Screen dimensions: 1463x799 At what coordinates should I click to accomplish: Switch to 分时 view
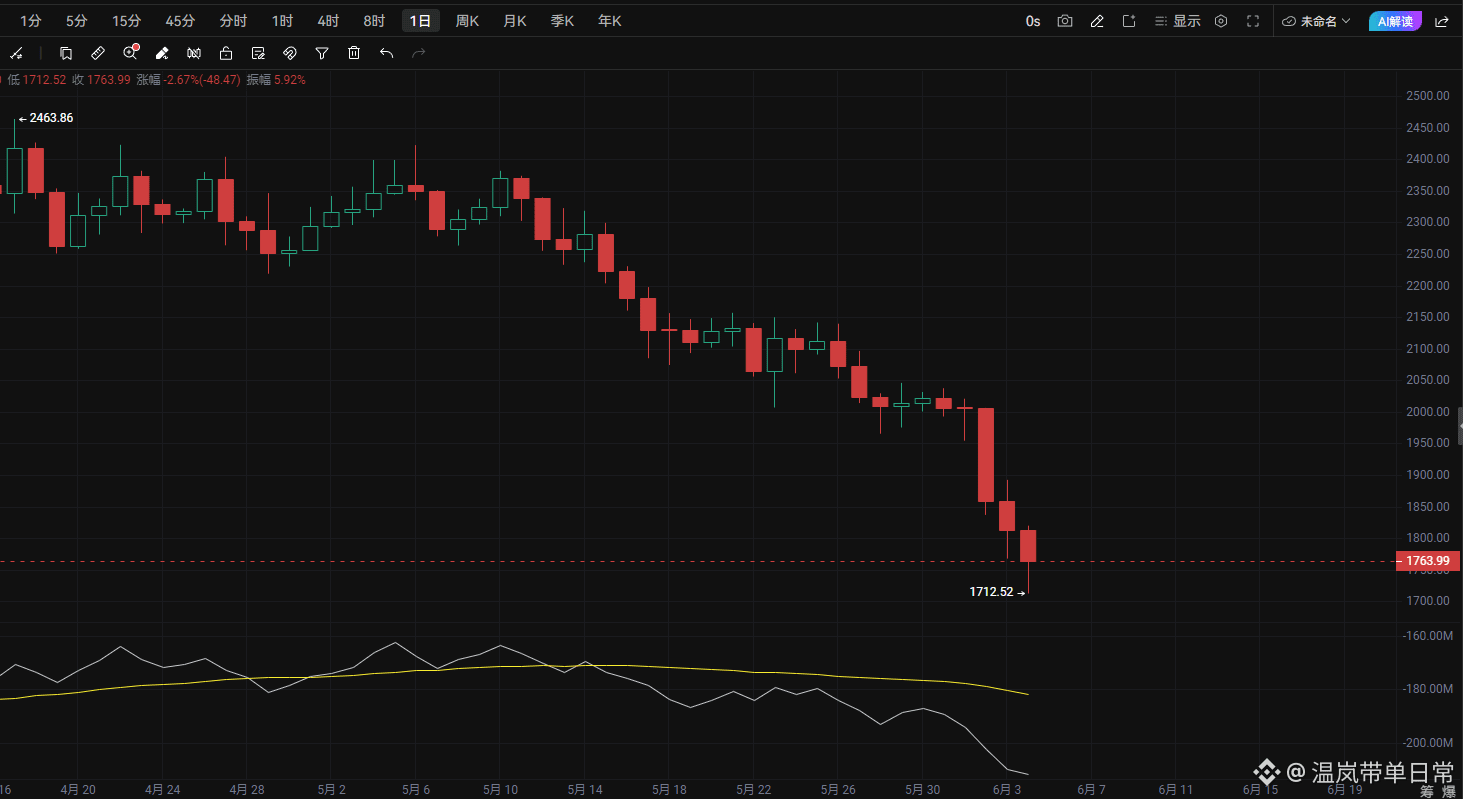pyautogui.click(x=233, y=21)
